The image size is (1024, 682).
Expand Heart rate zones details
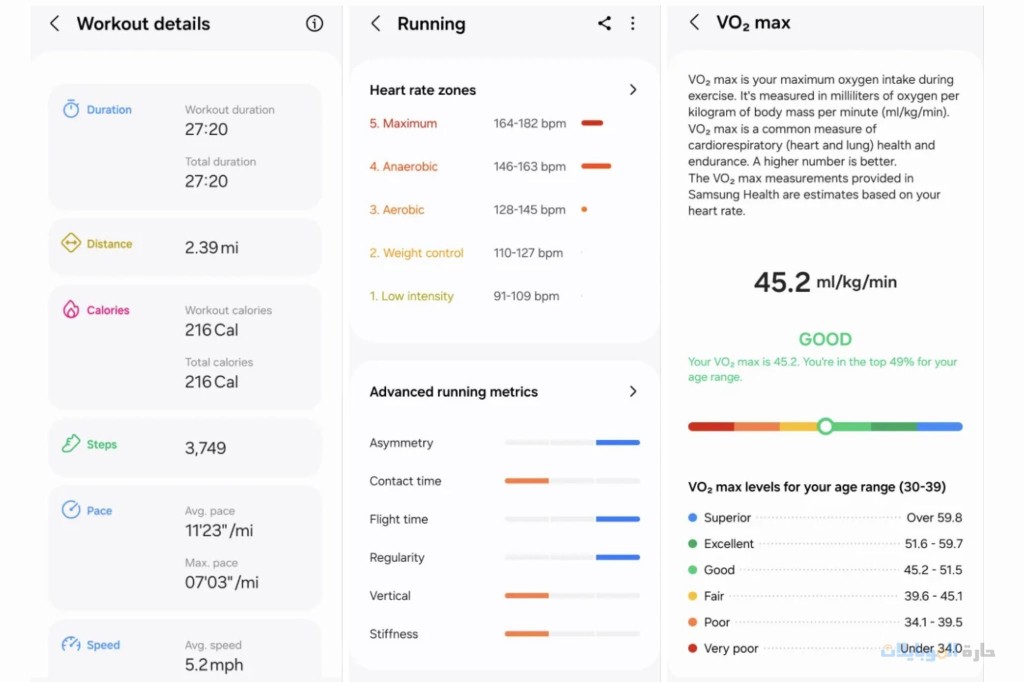point(632,90)
